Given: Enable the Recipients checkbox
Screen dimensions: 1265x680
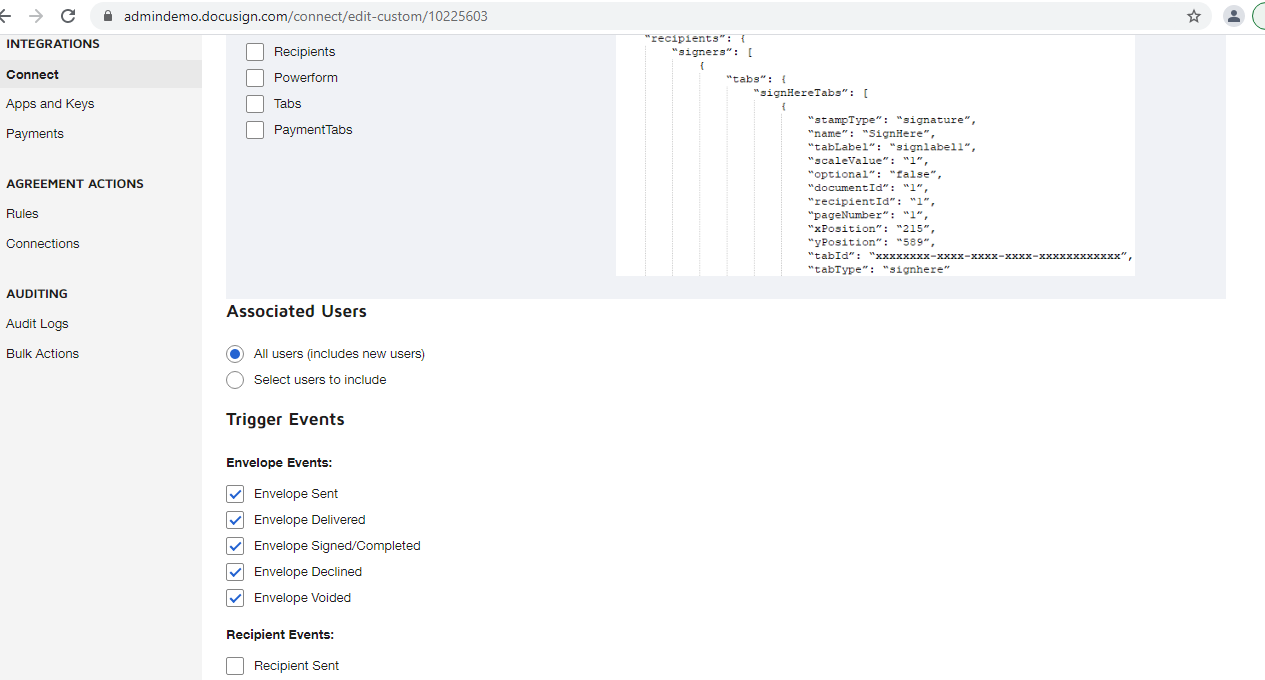Looking at the screenshot, I should [255, 52].
